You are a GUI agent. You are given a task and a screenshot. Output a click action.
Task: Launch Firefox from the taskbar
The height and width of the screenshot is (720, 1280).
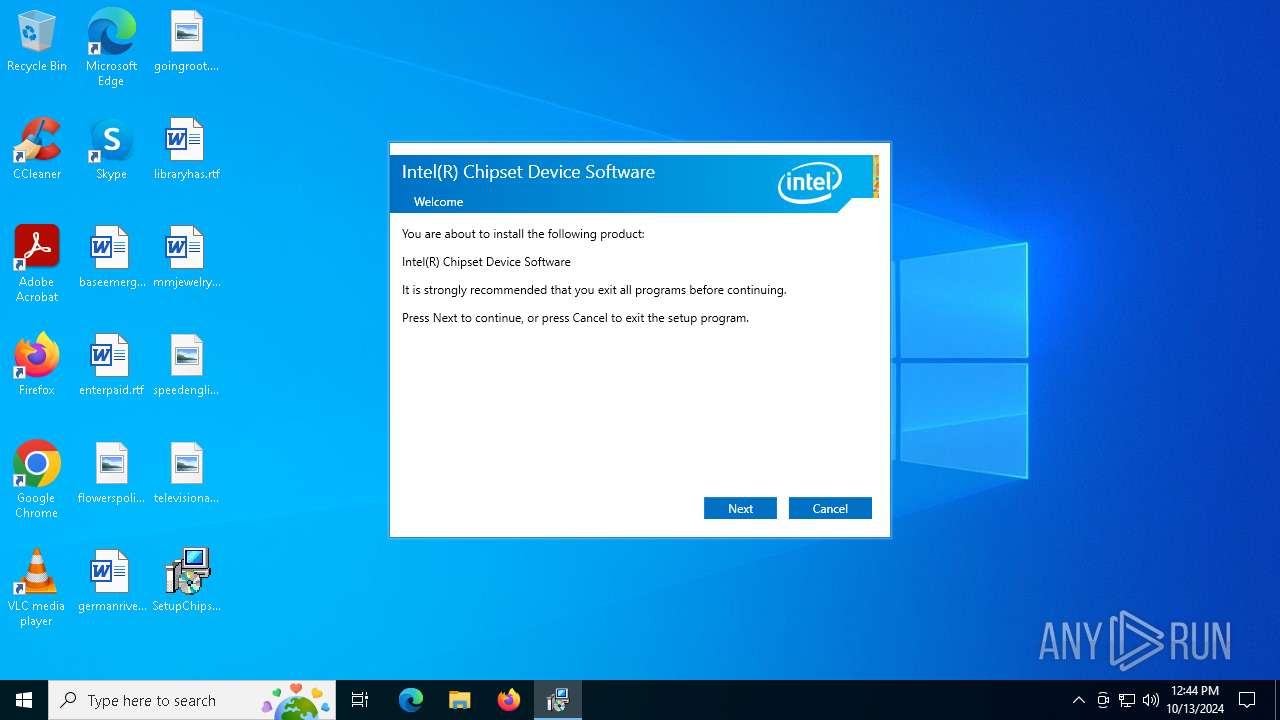(509, 700)
